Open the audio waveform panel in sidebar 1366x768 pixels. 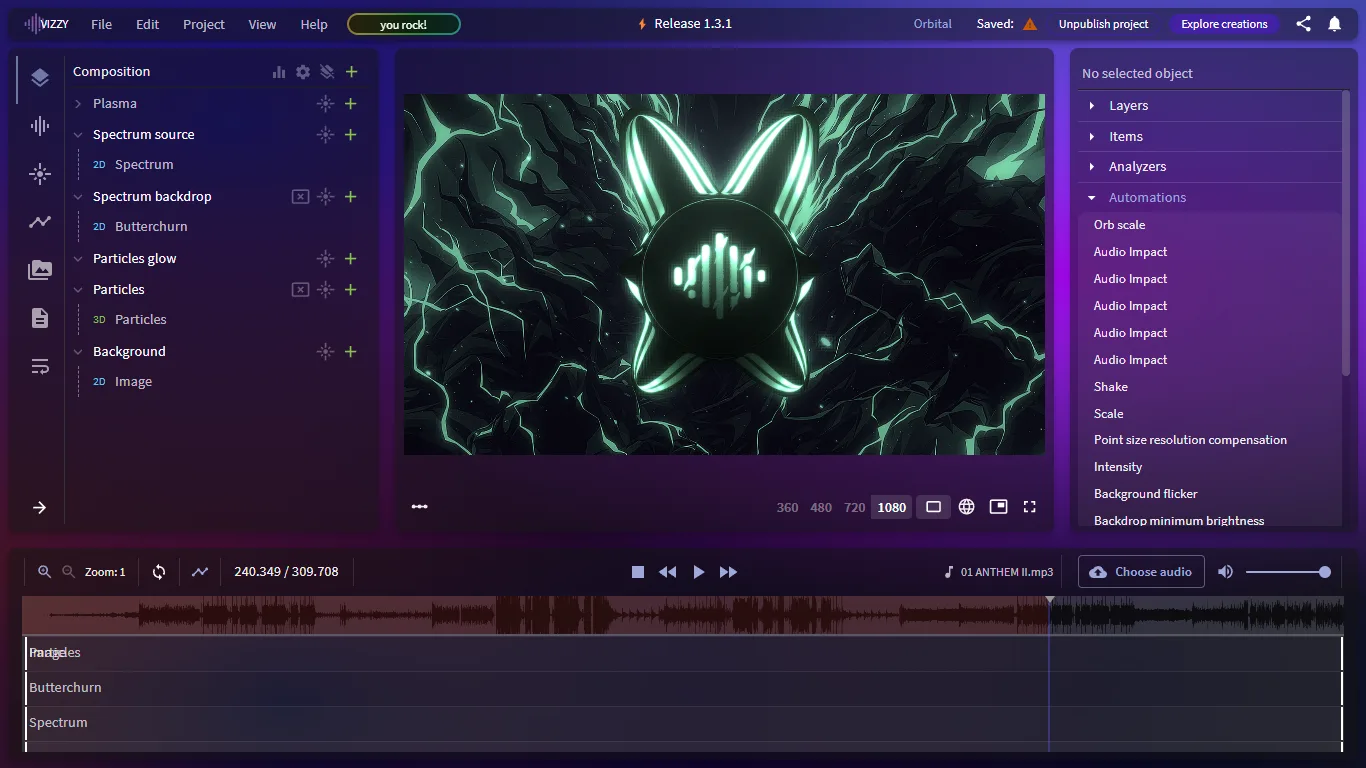[40, 126]
